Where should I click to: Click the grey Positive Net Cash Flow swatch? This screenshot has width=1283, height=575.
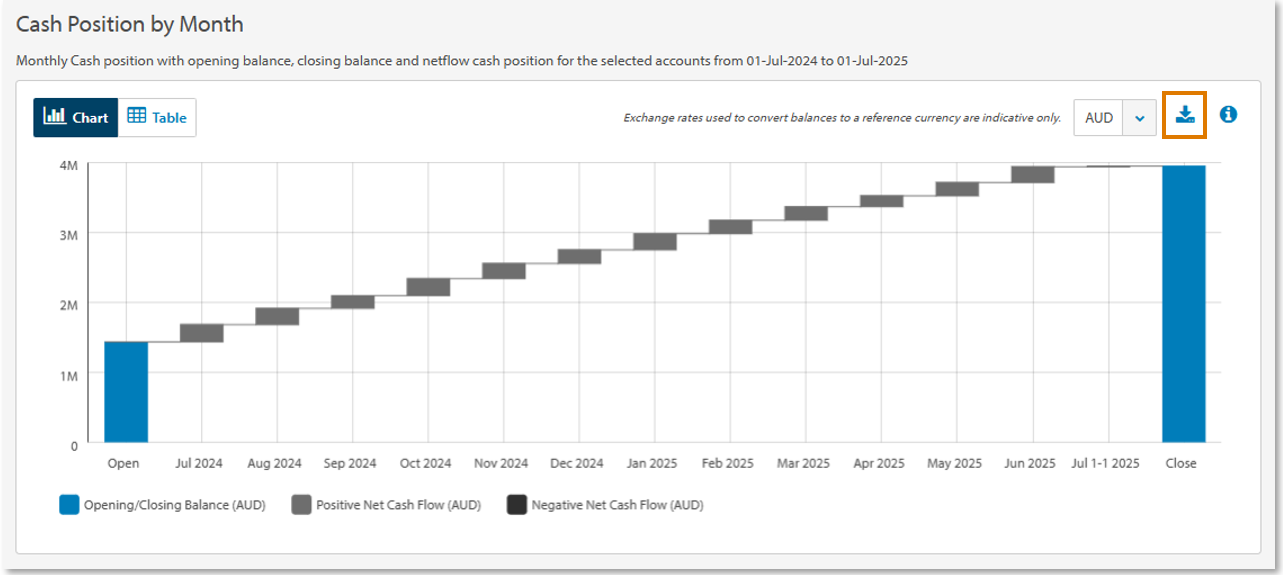pos(301,505)
